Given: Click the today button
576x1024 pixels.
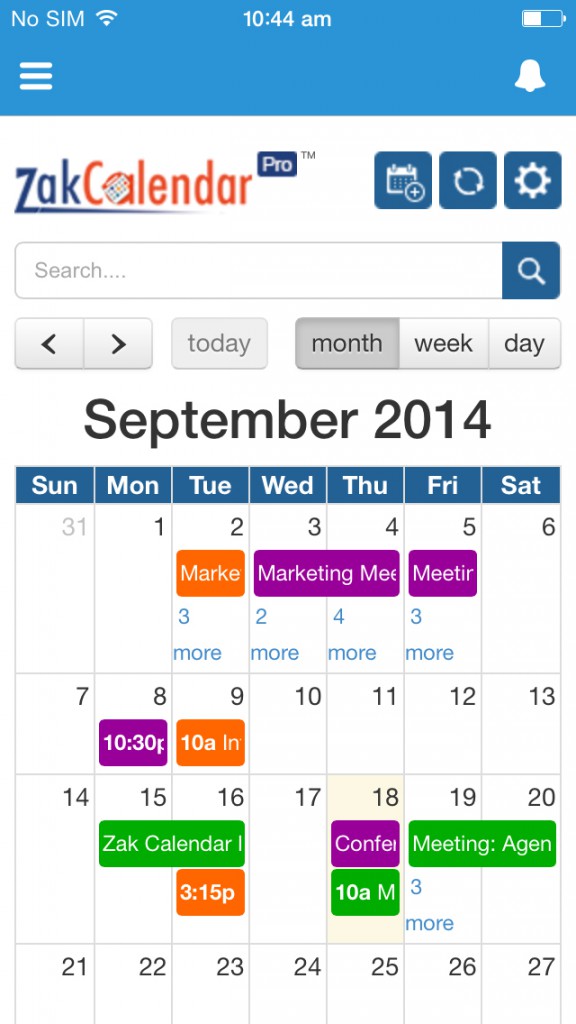Looking at the screenshot, I should pos(219,344).
